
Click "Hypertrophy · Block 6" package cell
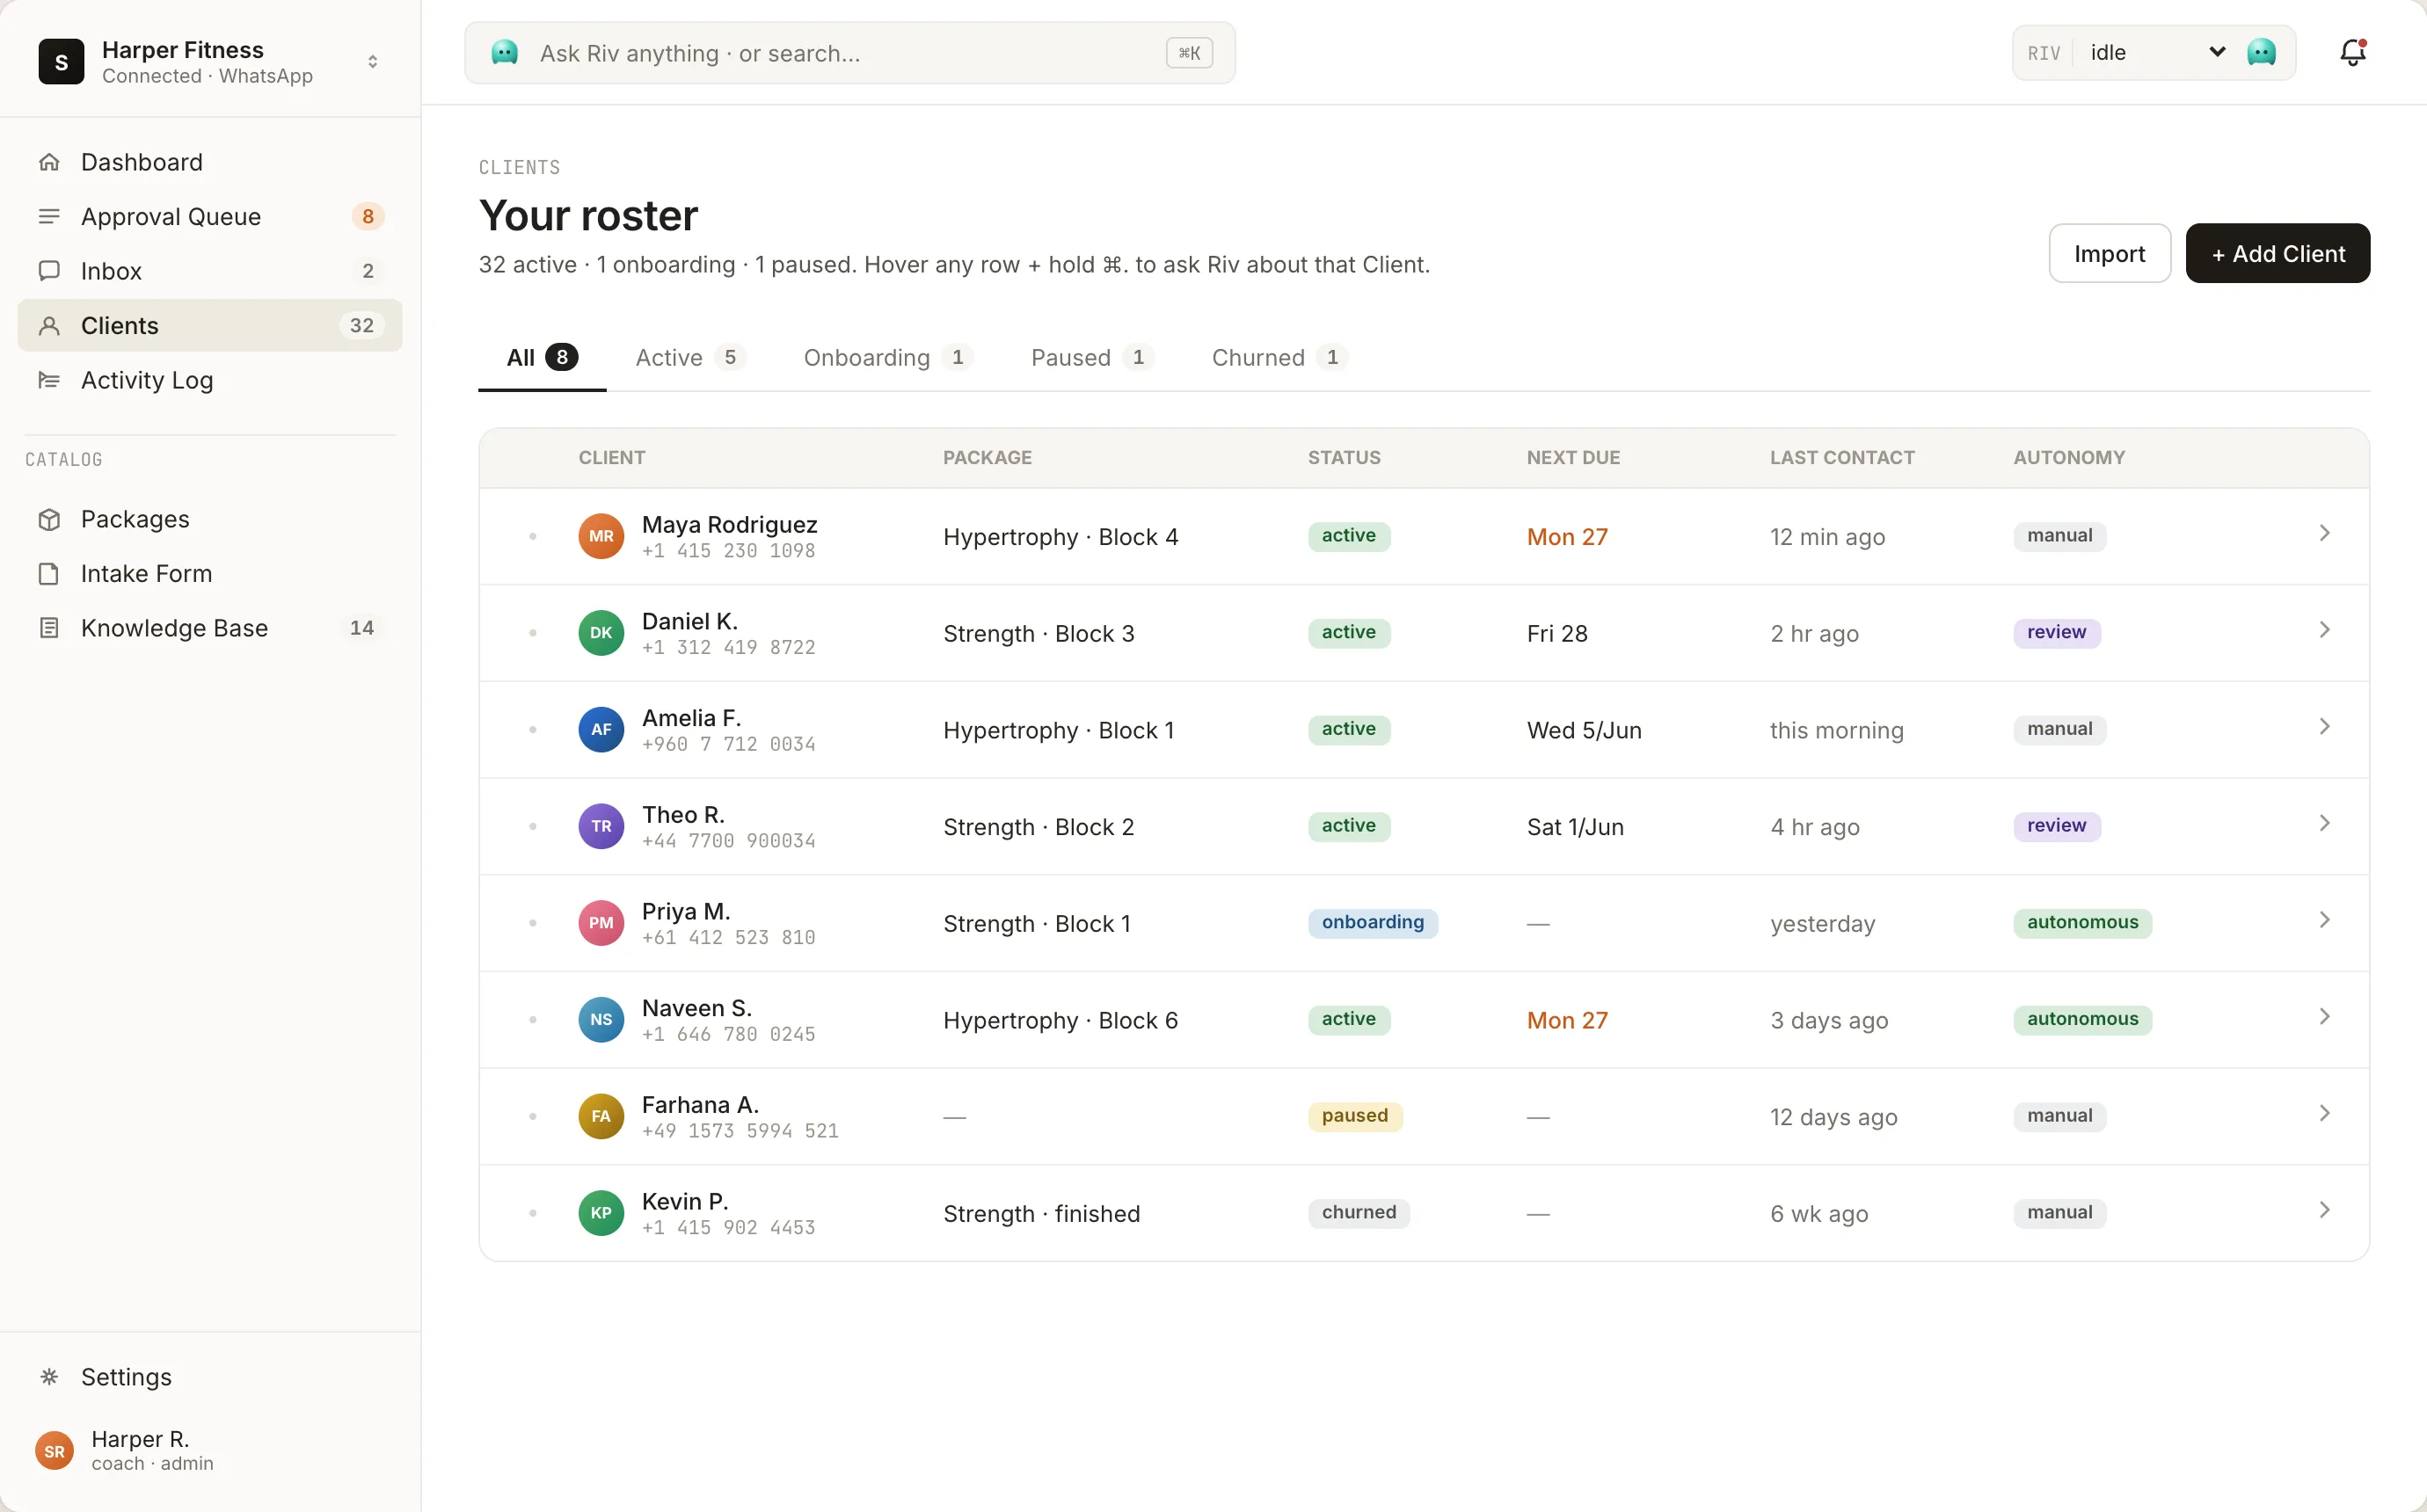(1060, 1020)
